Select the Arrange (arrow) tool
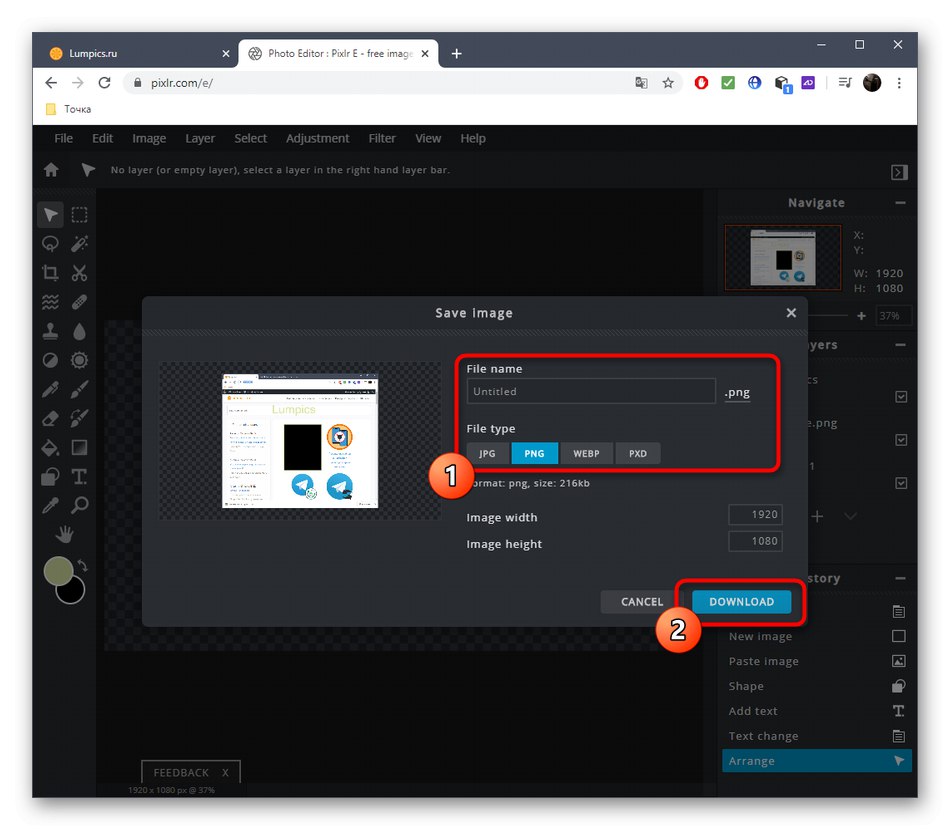 [50, 215]
